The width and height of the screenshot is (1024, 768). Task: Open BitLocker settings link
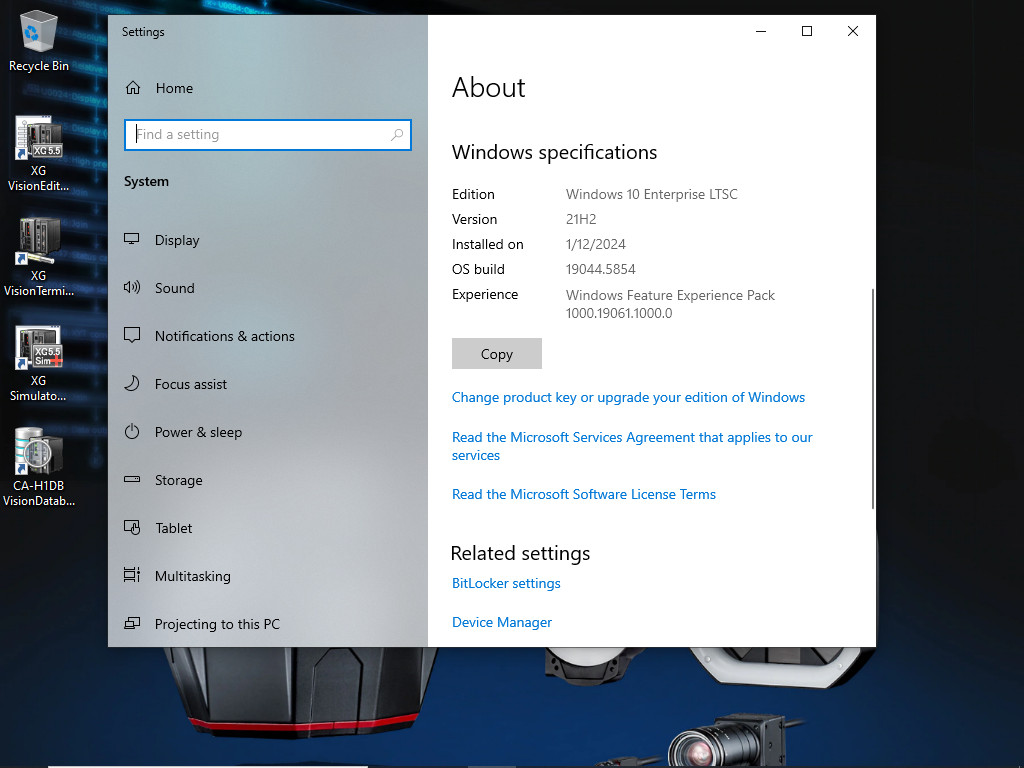[506, 583]
